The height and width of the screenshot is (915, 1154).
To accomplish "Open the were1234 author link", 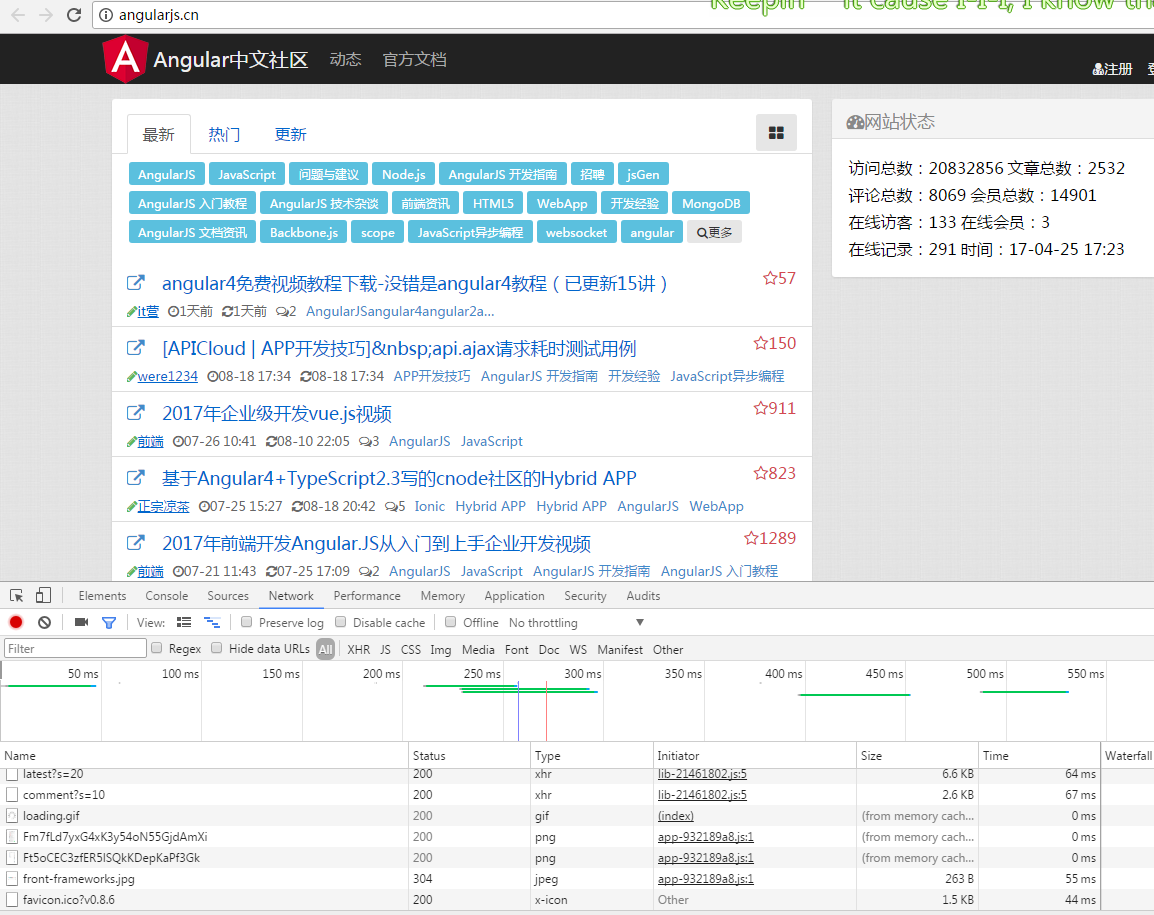I will pos(167,376).
